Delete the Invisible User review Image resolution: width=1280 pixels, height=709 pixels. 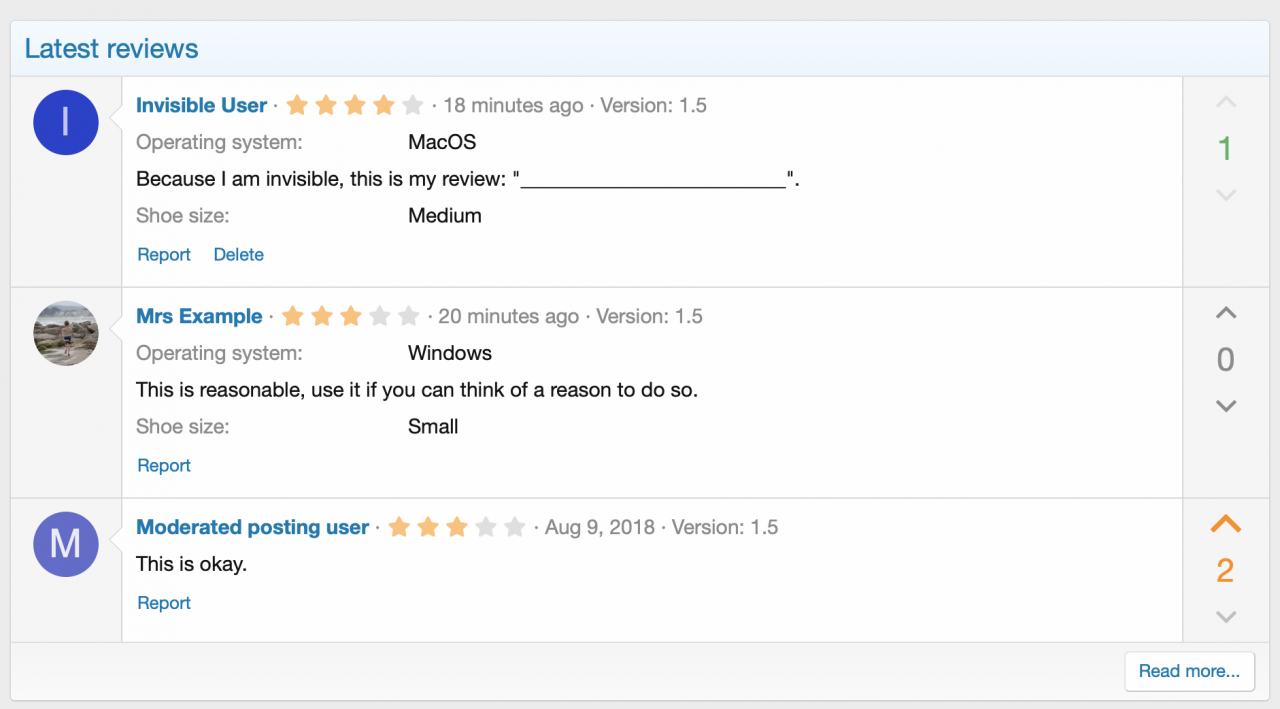[238, 255]
